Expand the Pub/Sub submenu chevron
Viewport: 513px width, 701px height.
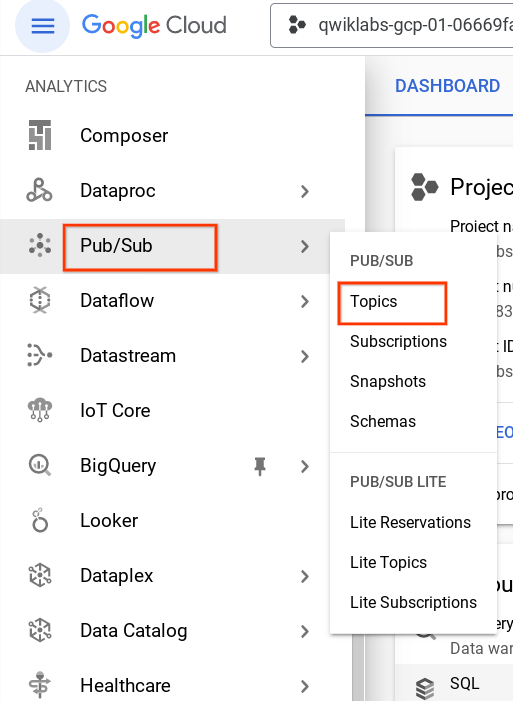305,246
